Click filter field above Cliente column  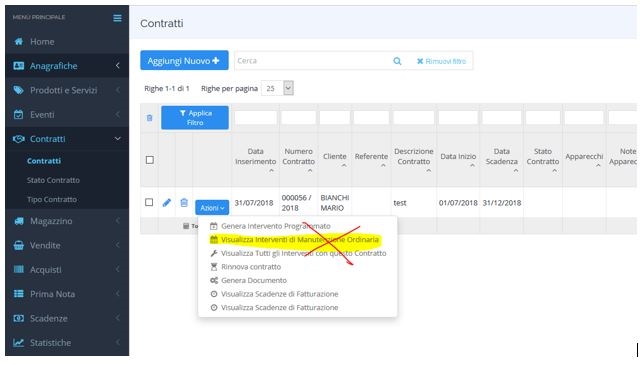(x=334, y=118)
